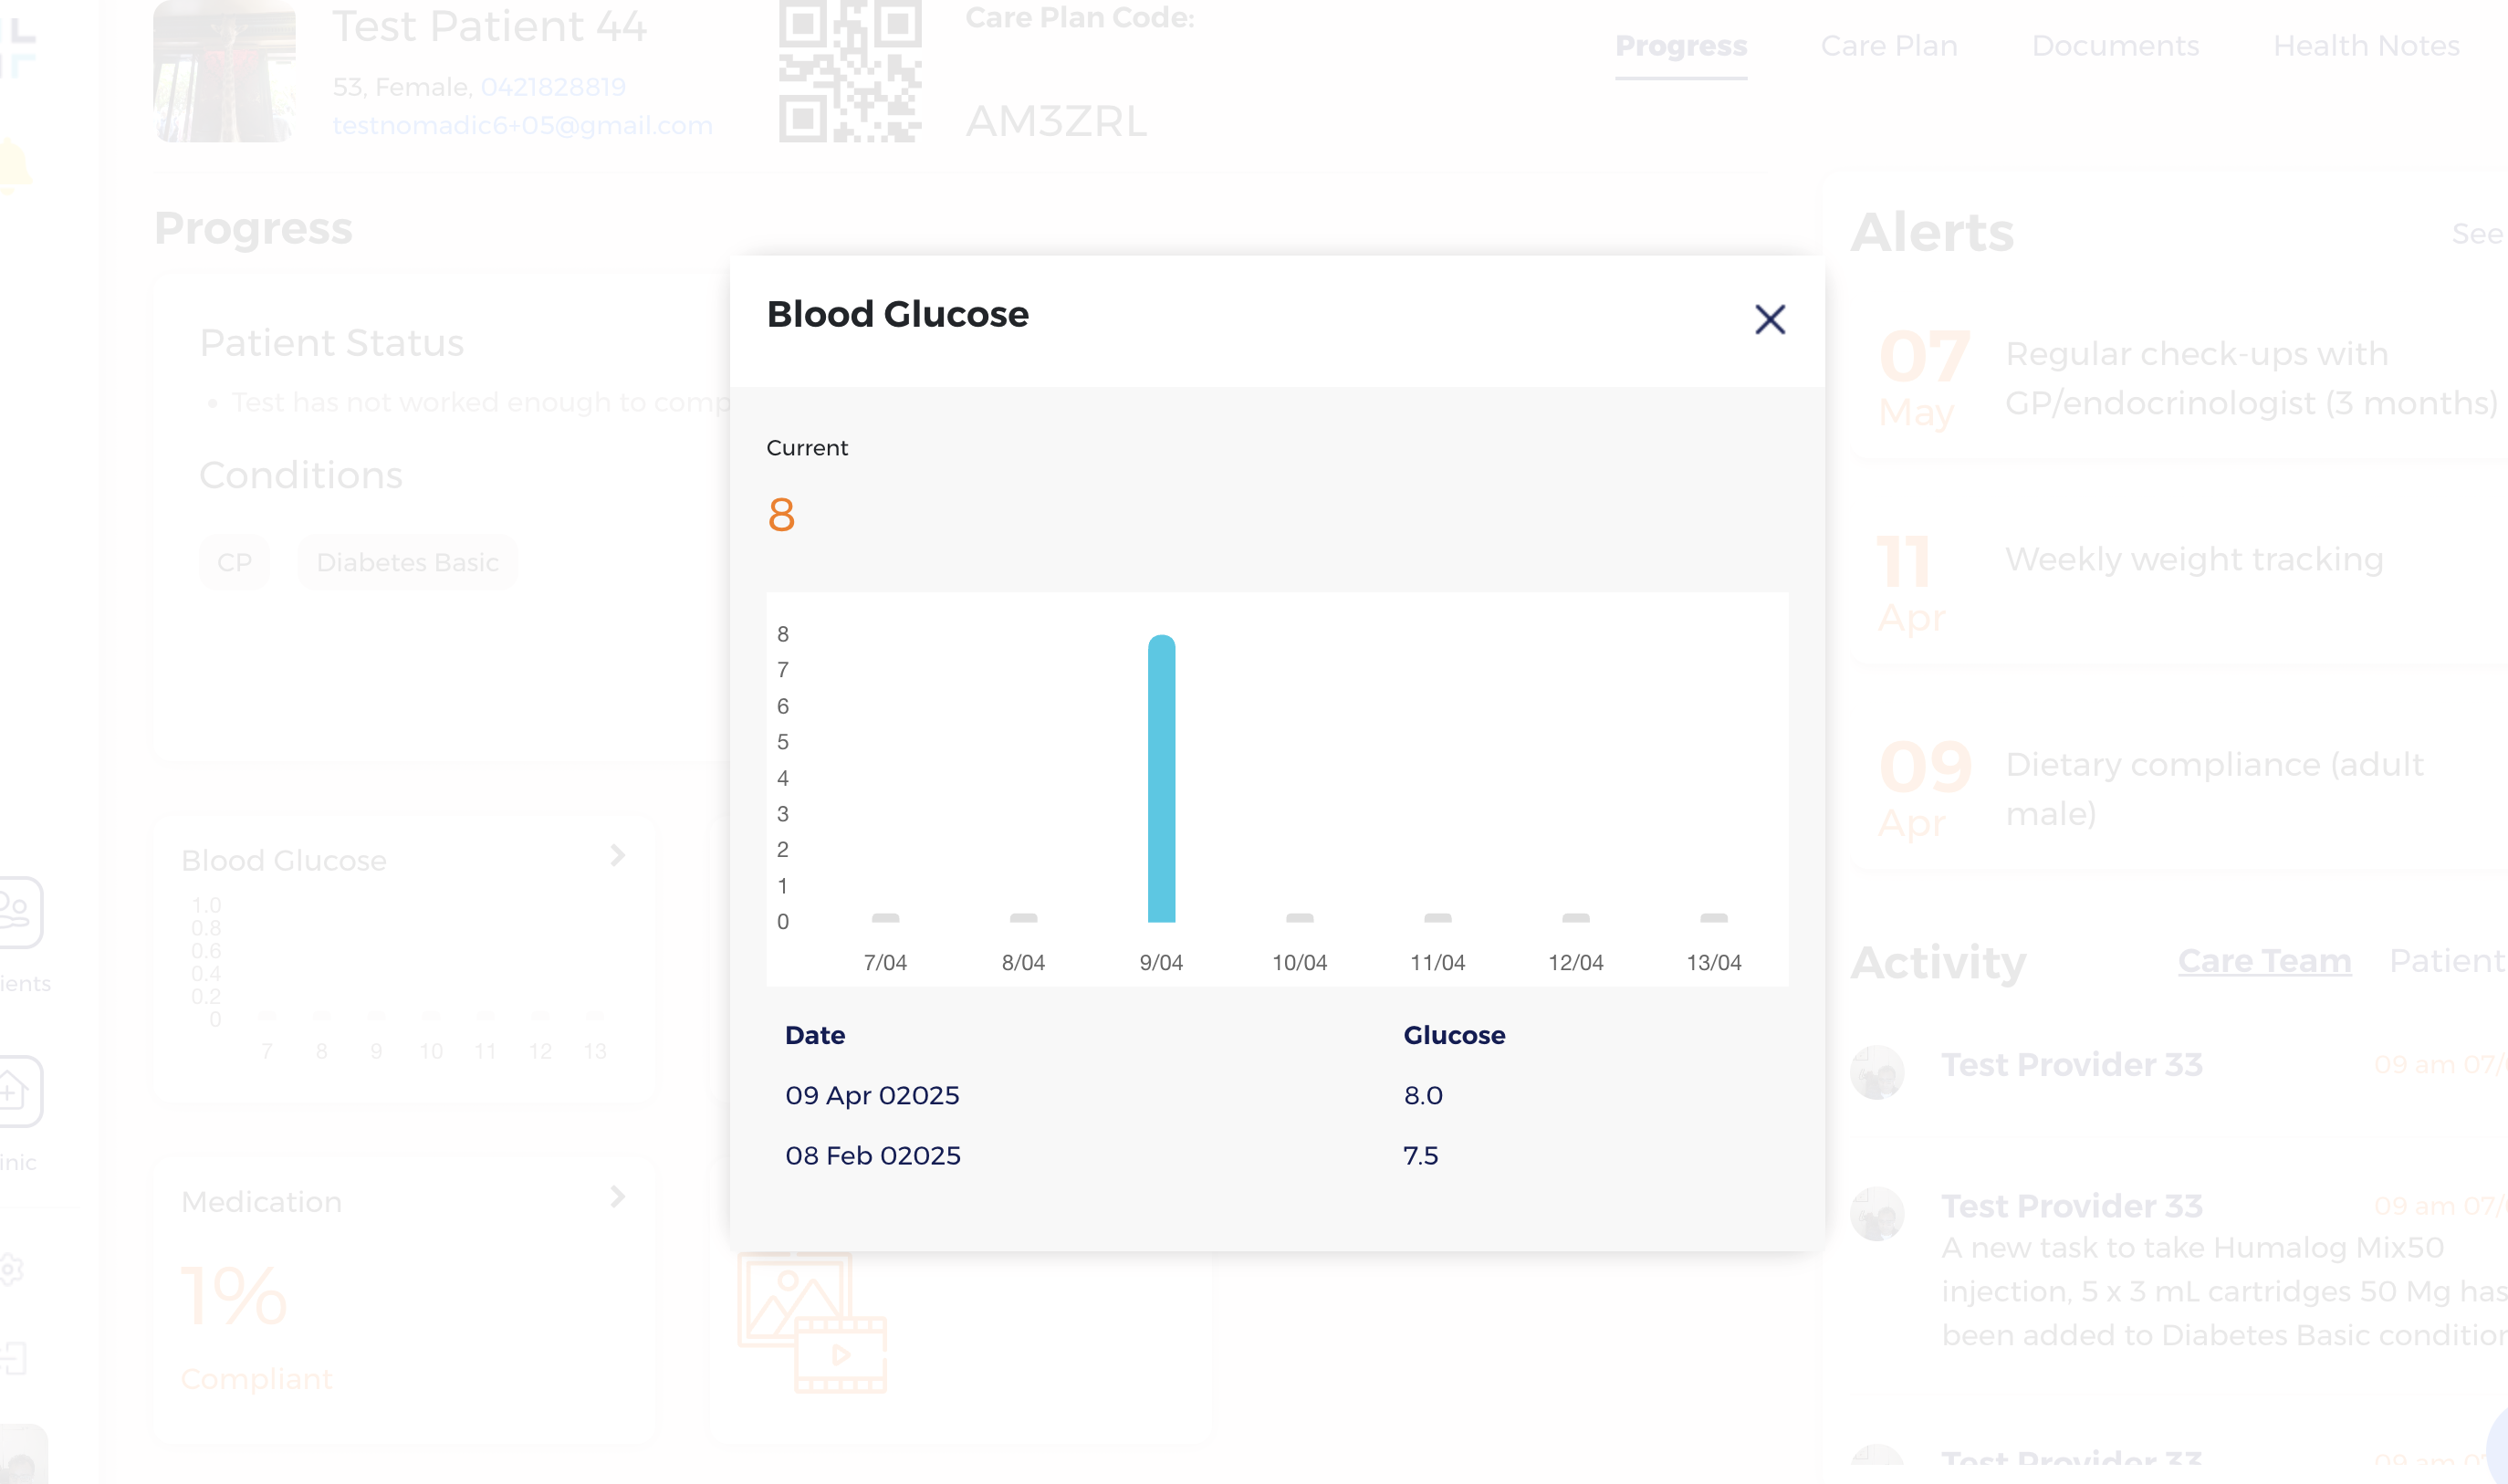This screenshot has width=2508, height=1484.
Task: Click the media gallery placeholder icon
Action: [812, 1322]
